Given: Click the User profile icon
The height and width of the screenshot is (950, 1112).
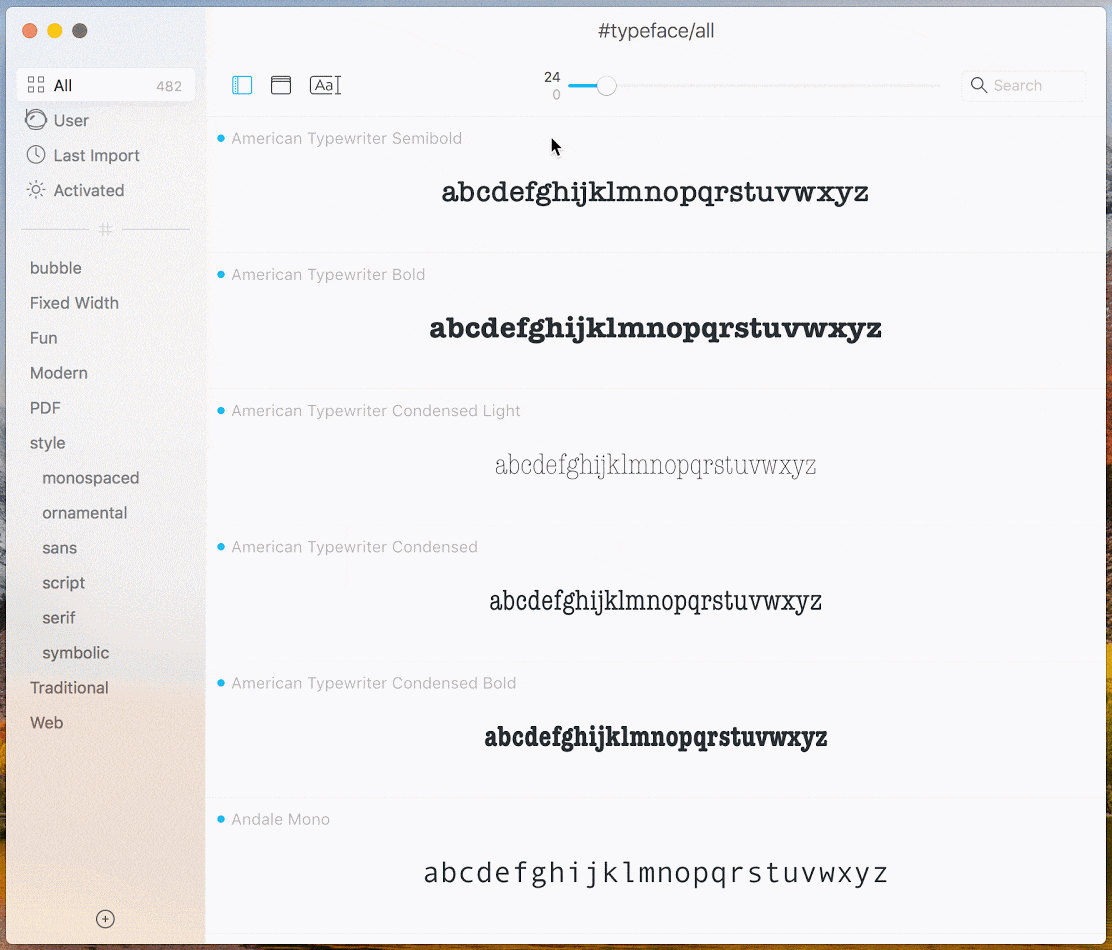Looking at the screenshot, I should coord(35,120).
